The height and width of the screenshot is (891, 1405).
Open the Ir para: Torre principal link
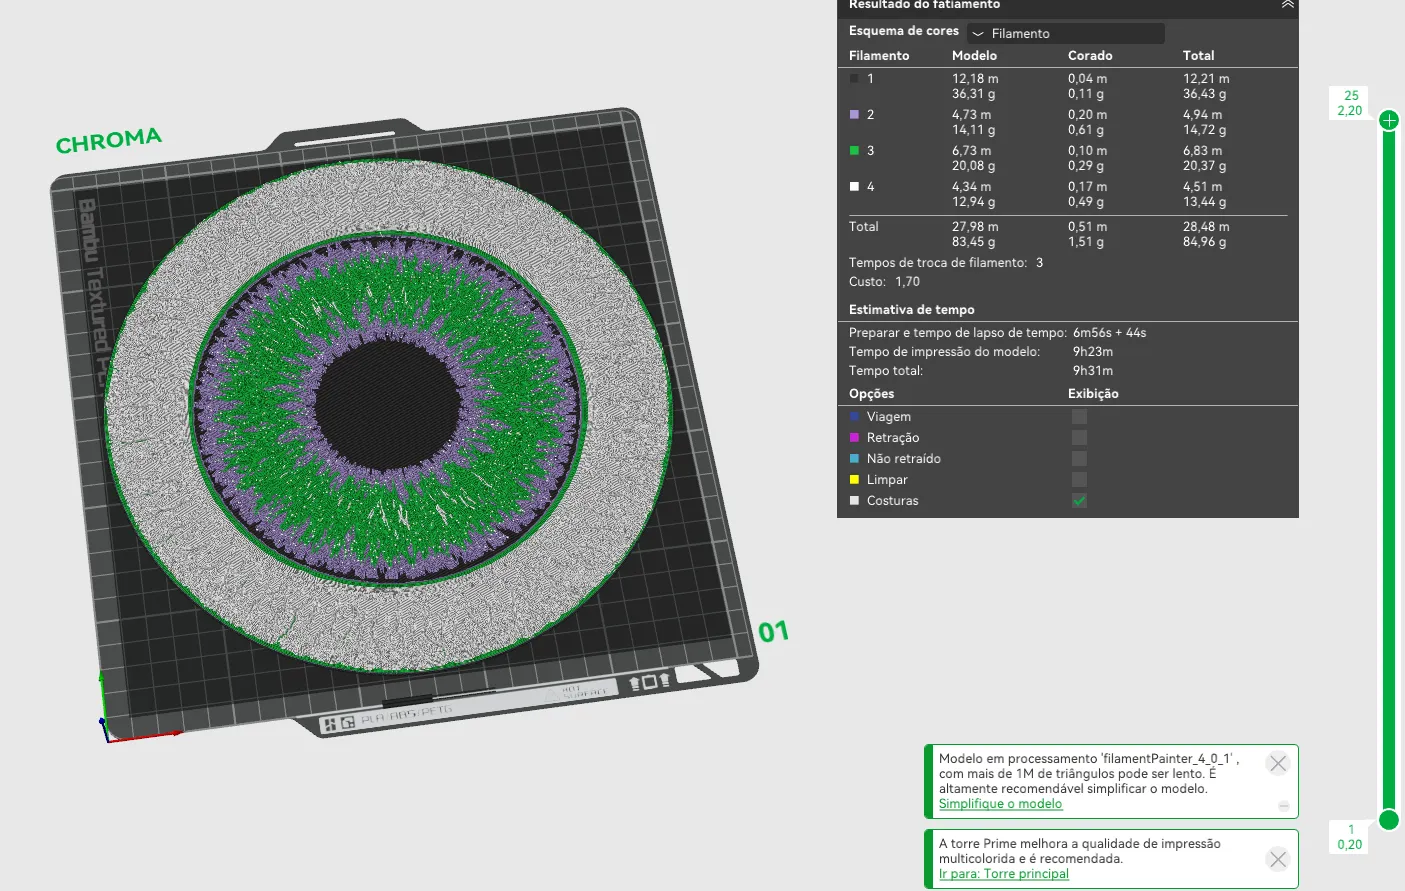pos(1003,874)
